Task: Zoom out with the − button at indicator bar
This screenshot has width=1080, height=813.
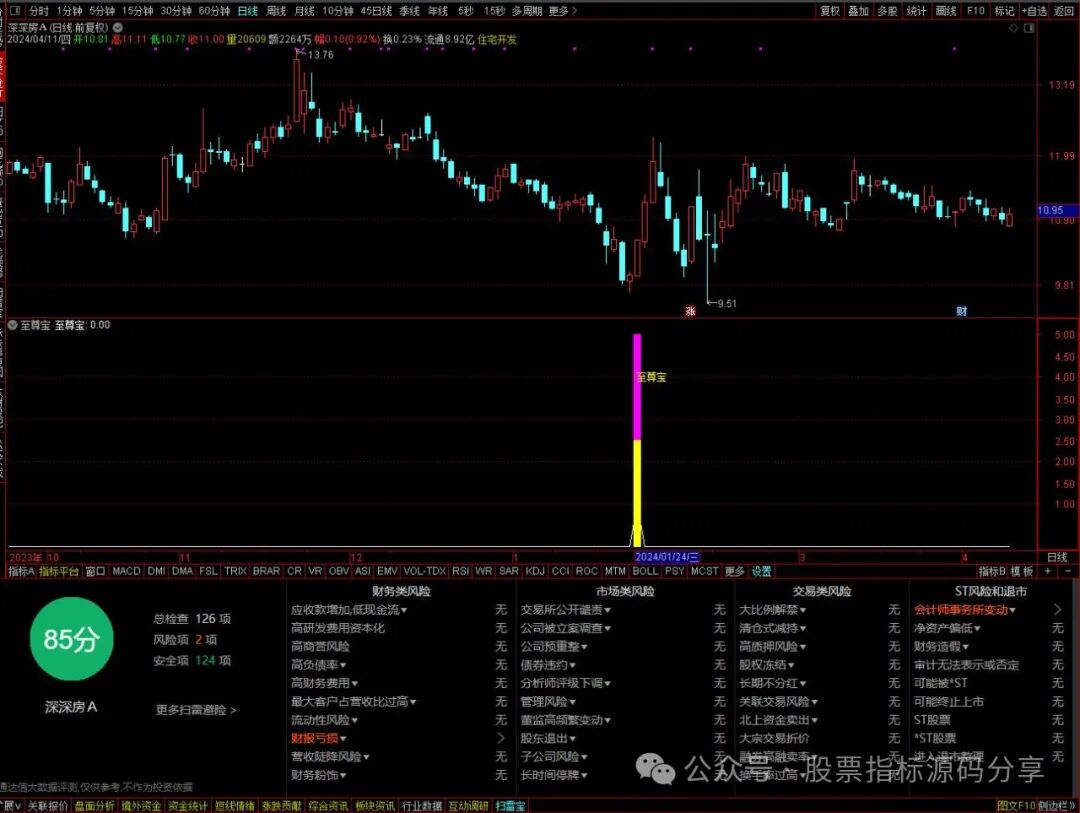Action: click(1068, 571)
